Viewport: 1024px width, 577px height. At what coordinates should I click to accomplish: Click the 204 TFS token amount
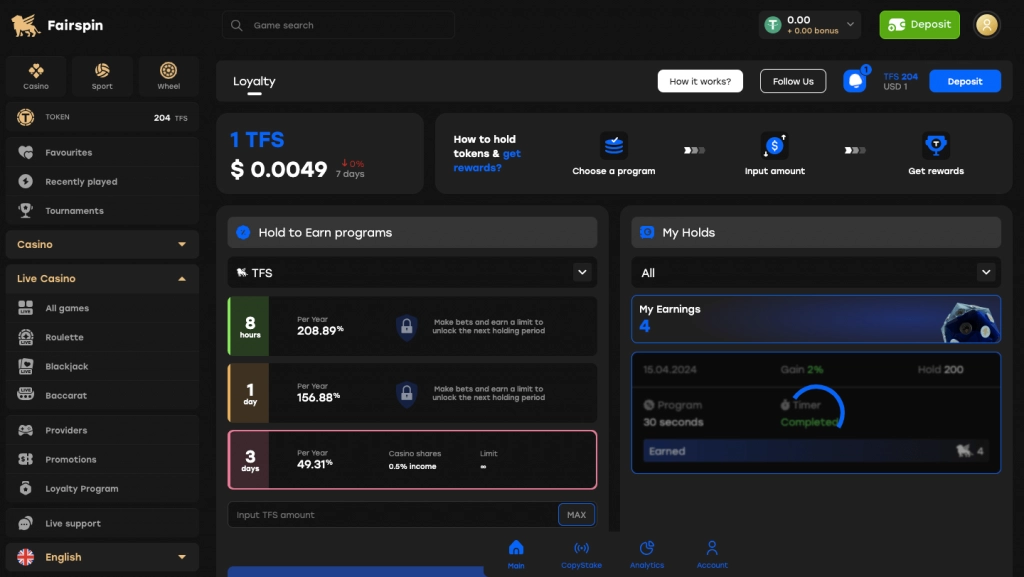170,117
